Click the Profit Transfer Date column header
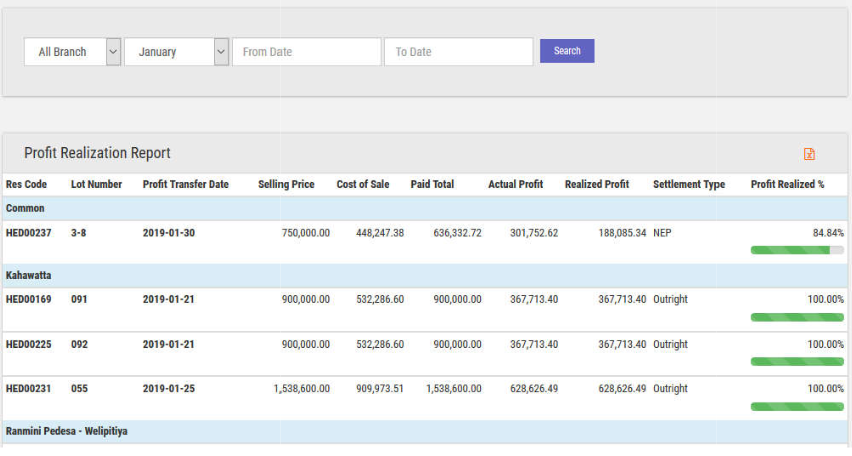852x456 pixels. click(x=185, y=185)
